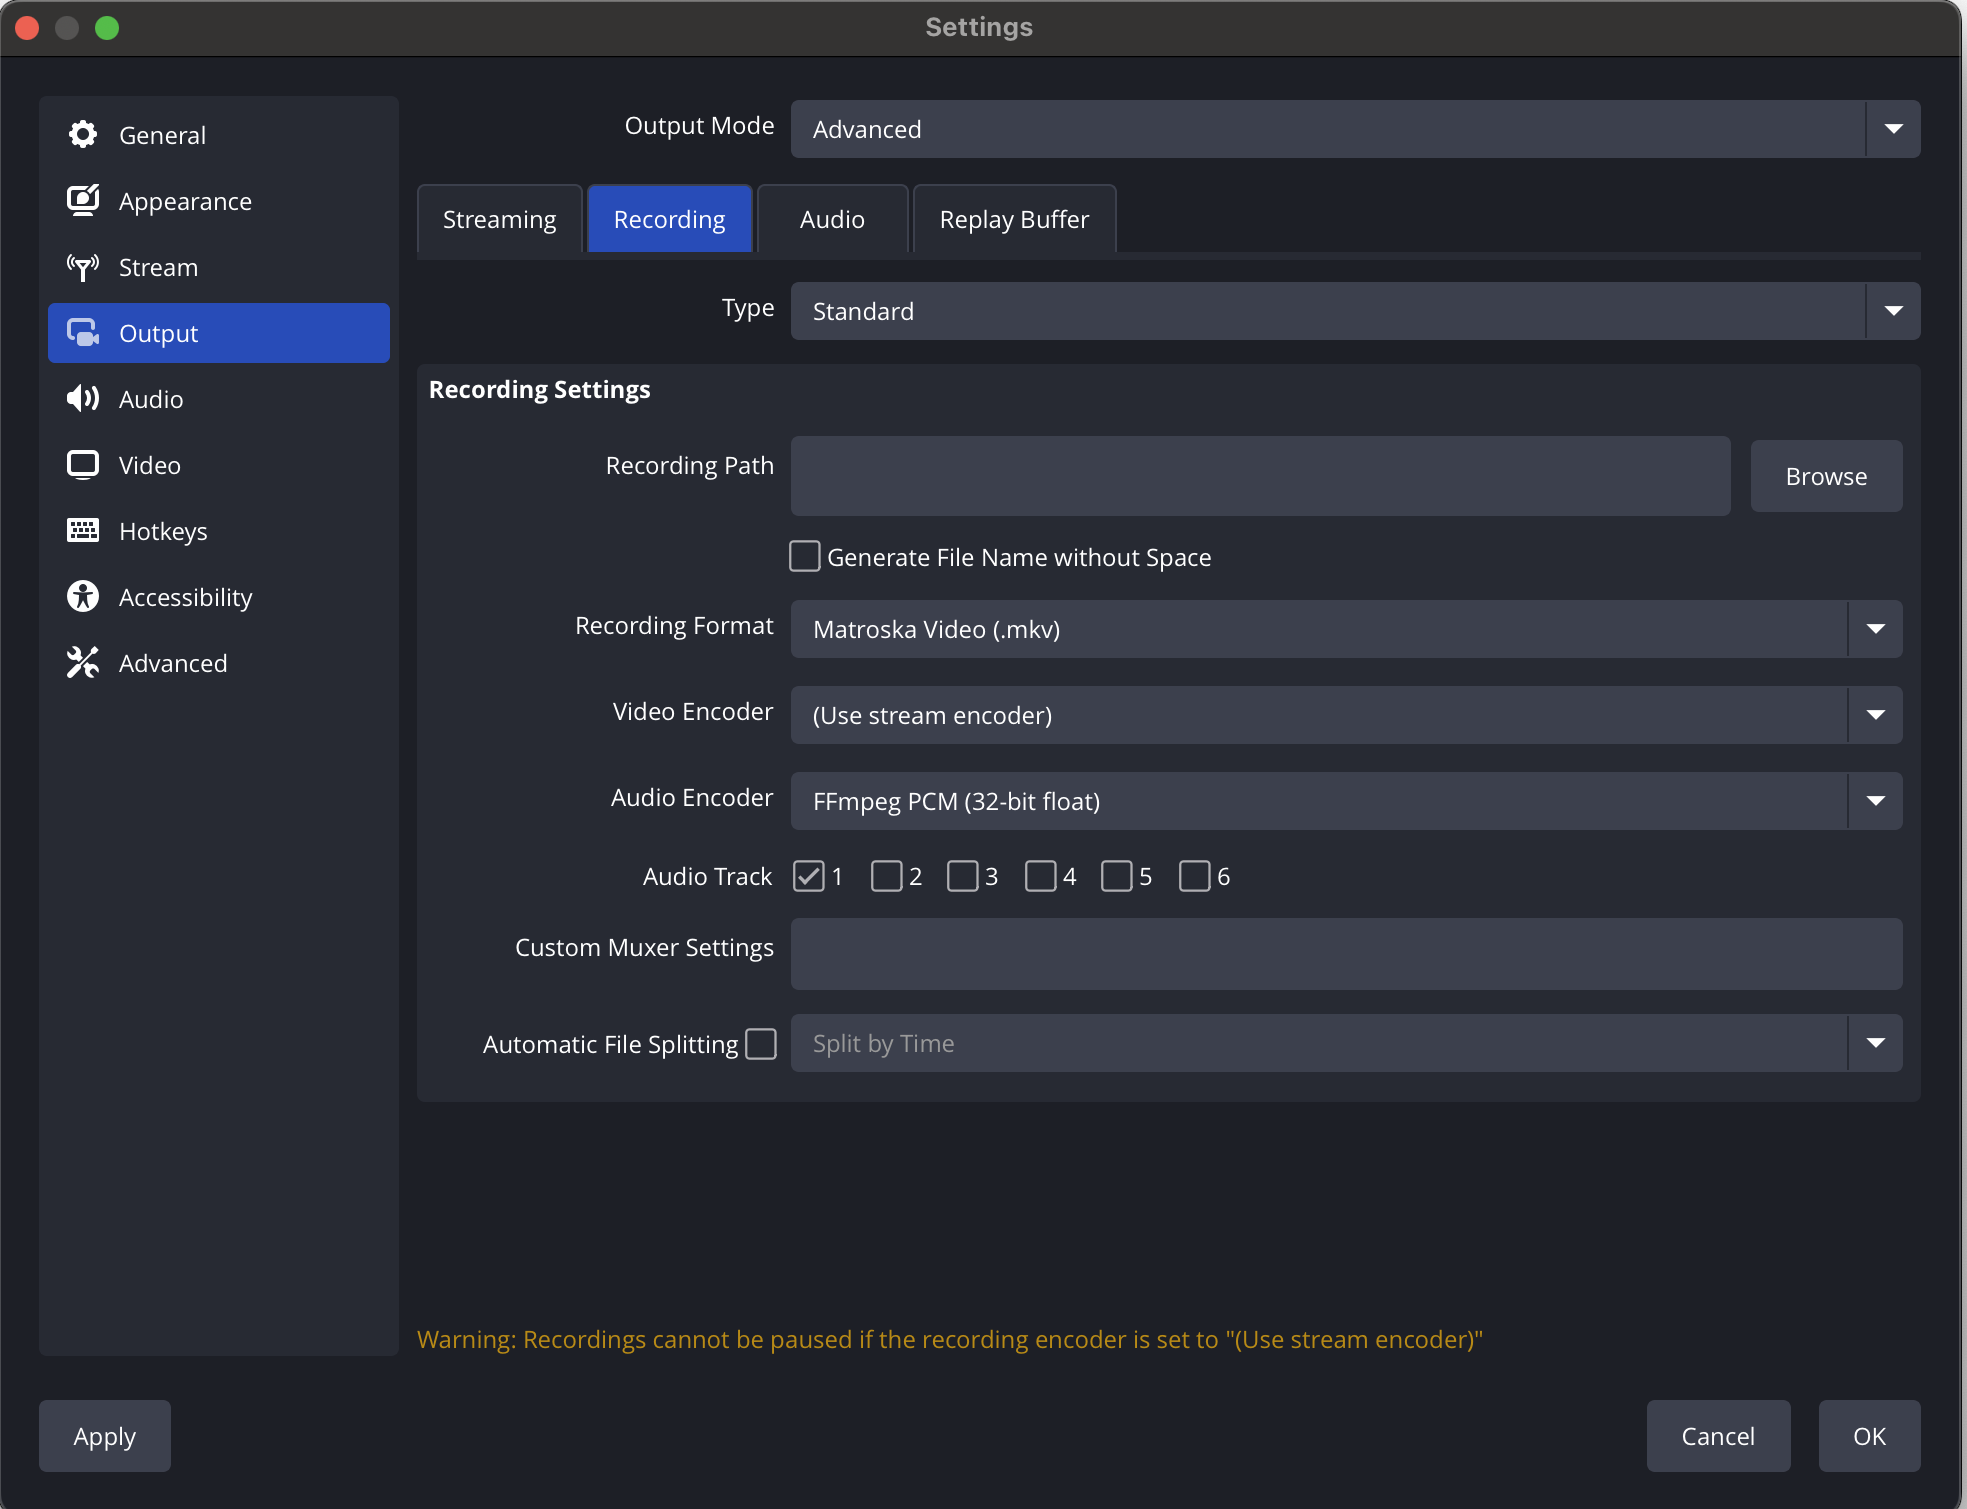The width and height of the screenshot is (1967, 1509).
Task: Expand the Split by Time dropdown
Action: coord(1346,1043)
